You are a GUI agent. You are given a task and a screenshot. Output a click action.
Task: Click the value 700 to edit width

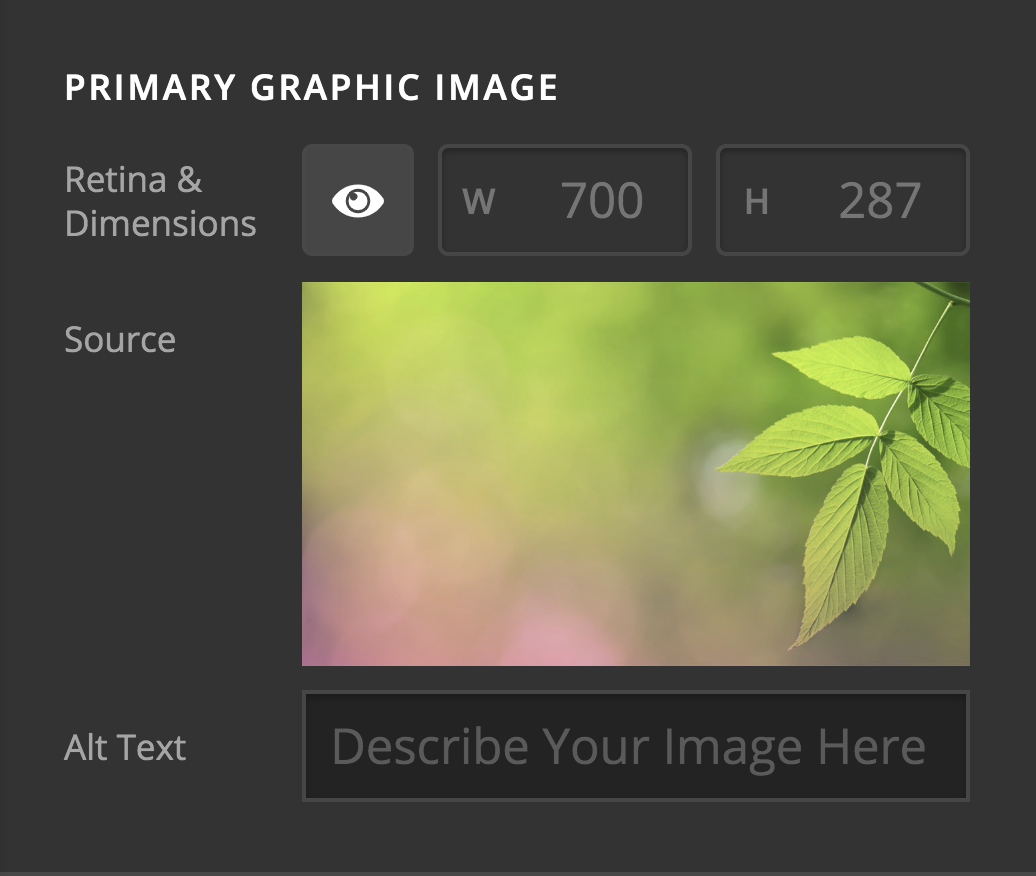(603, 200)
